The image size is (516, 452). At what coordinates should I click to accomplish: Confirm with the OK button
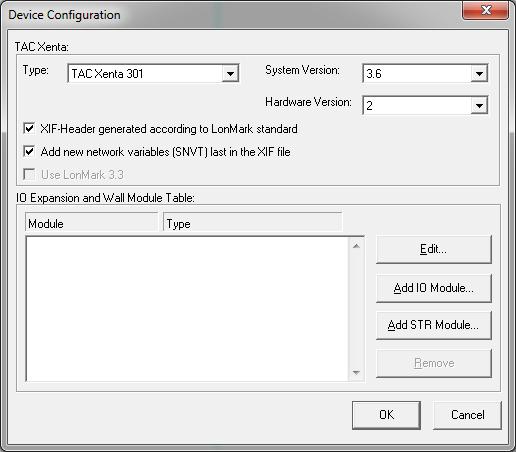coord(386,415)
